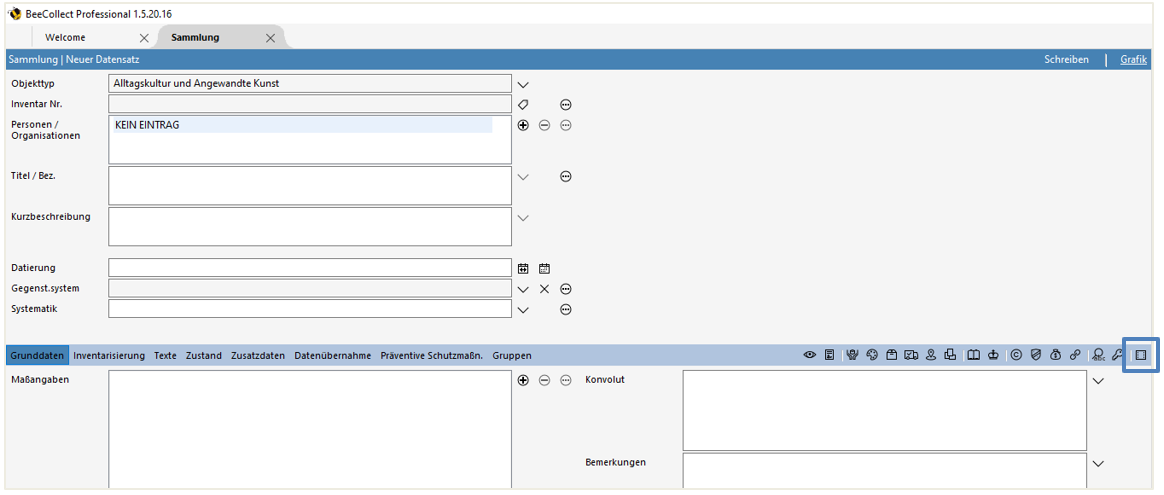Switch to the Inventarisierung tab
Viewport: 1164px width, 495px height.
coord(109,355)
